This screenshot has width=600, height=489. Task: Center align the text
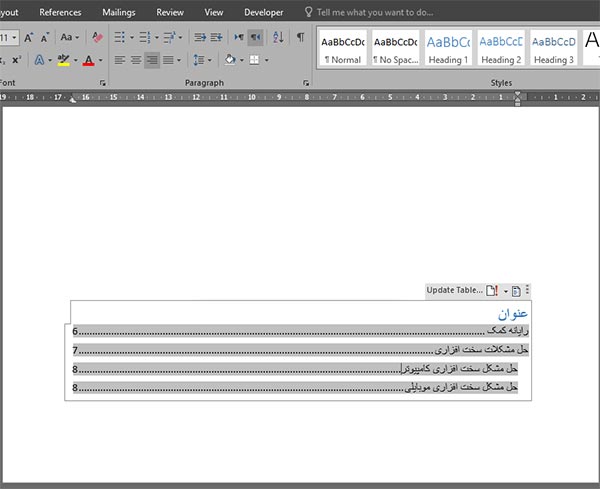(x=136, y=60)
